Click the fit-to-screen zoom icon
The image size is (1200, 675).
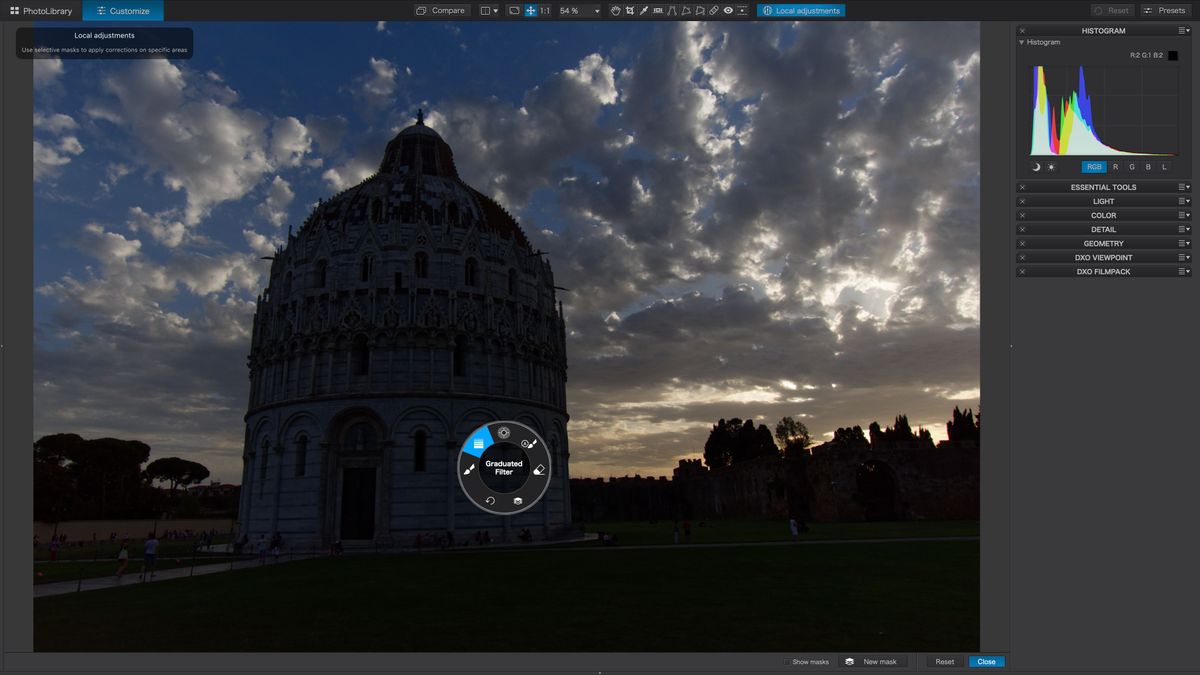[514, 10]
